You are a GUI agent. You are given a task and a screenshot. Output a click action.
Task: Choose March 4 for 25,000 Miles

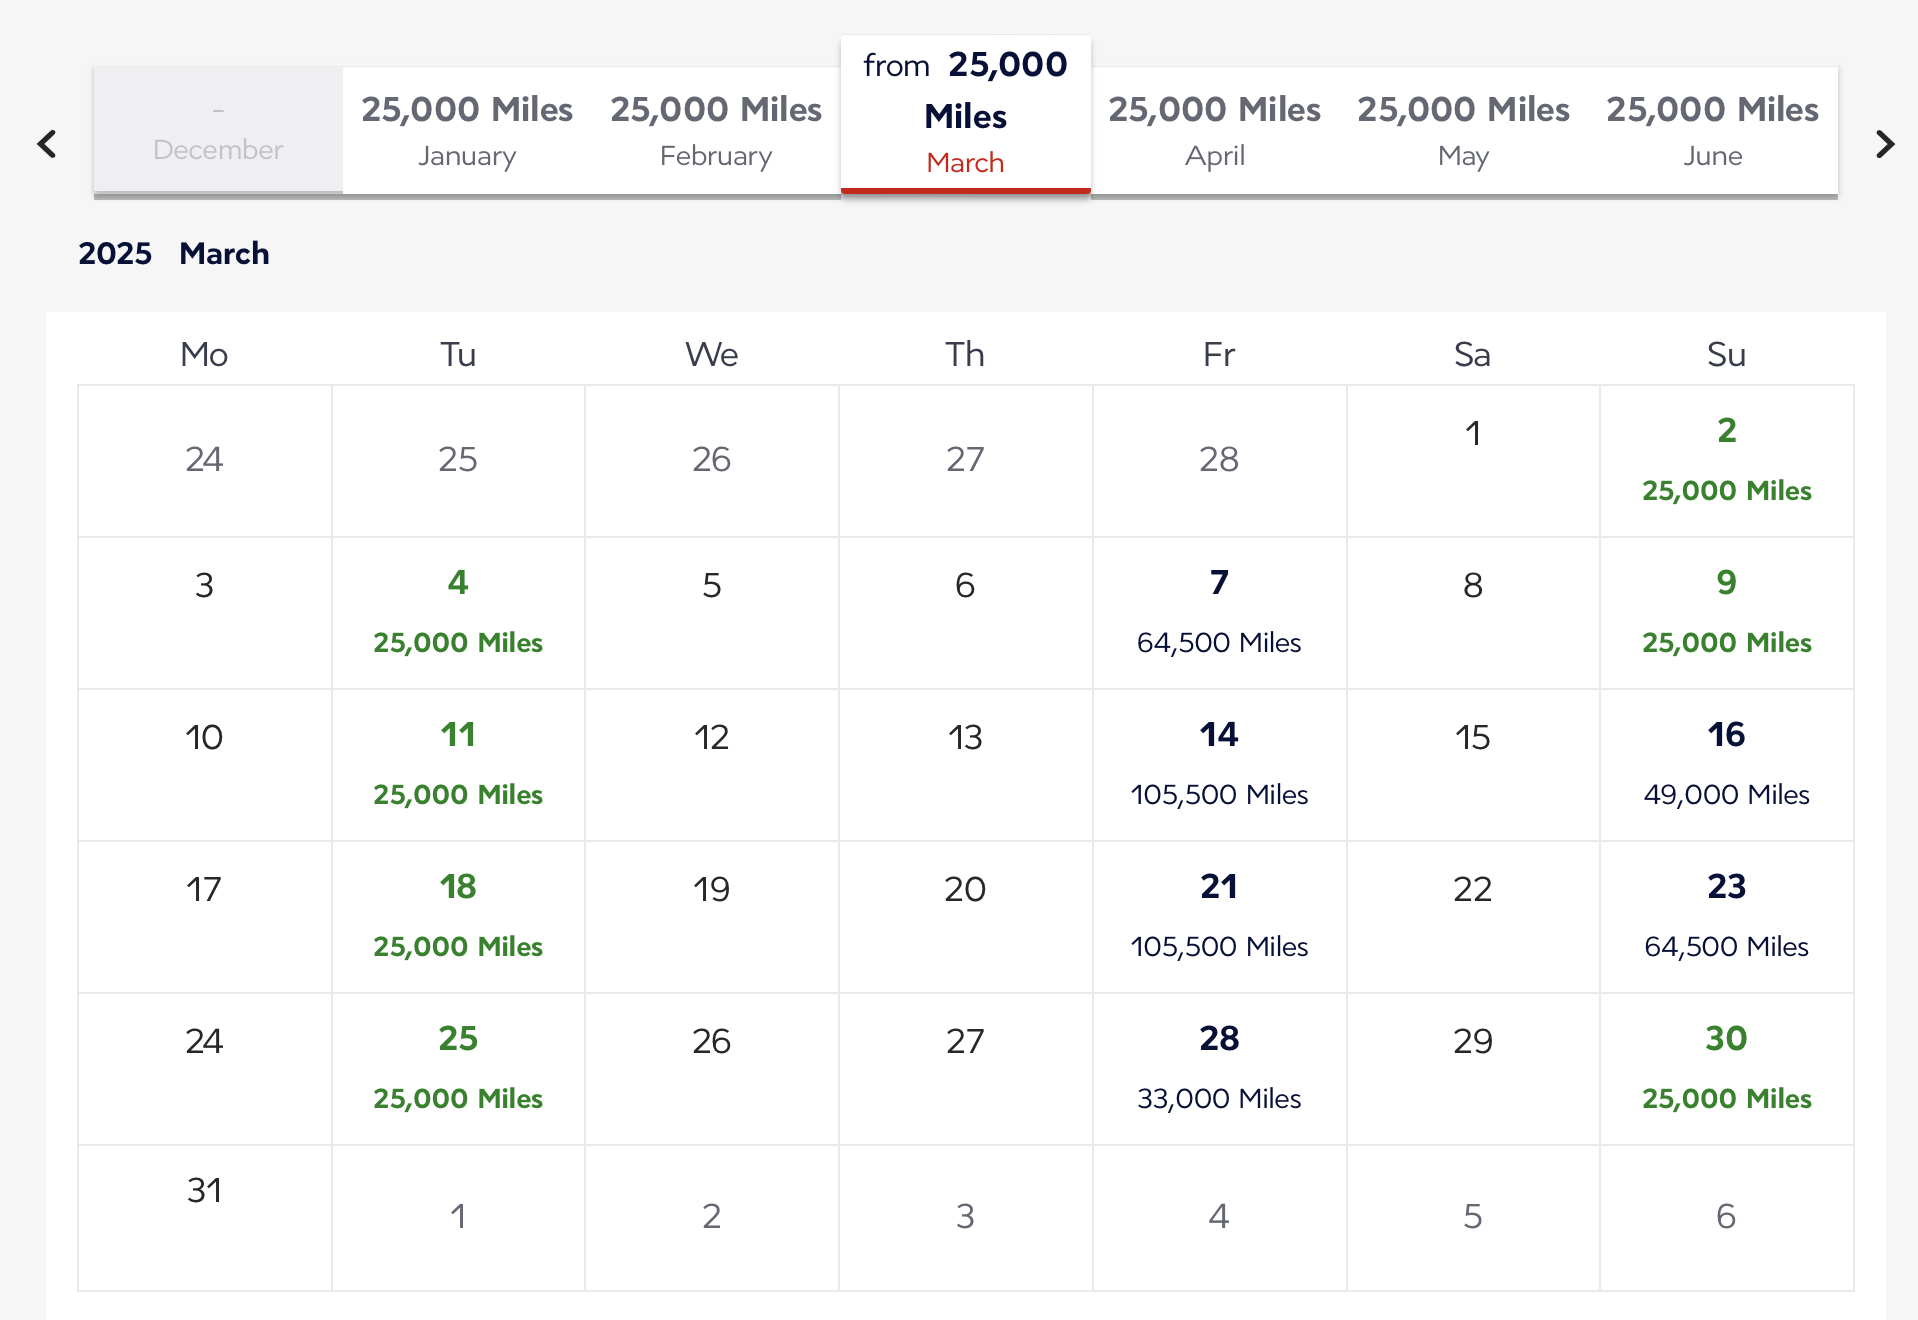[458, 612]
